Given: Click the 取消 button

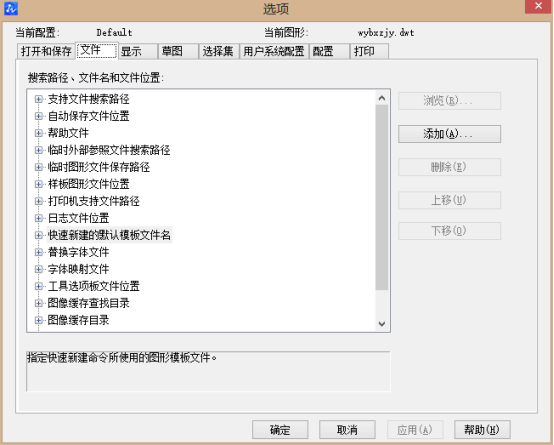Looking at the screenshot, I should (347, 430).
